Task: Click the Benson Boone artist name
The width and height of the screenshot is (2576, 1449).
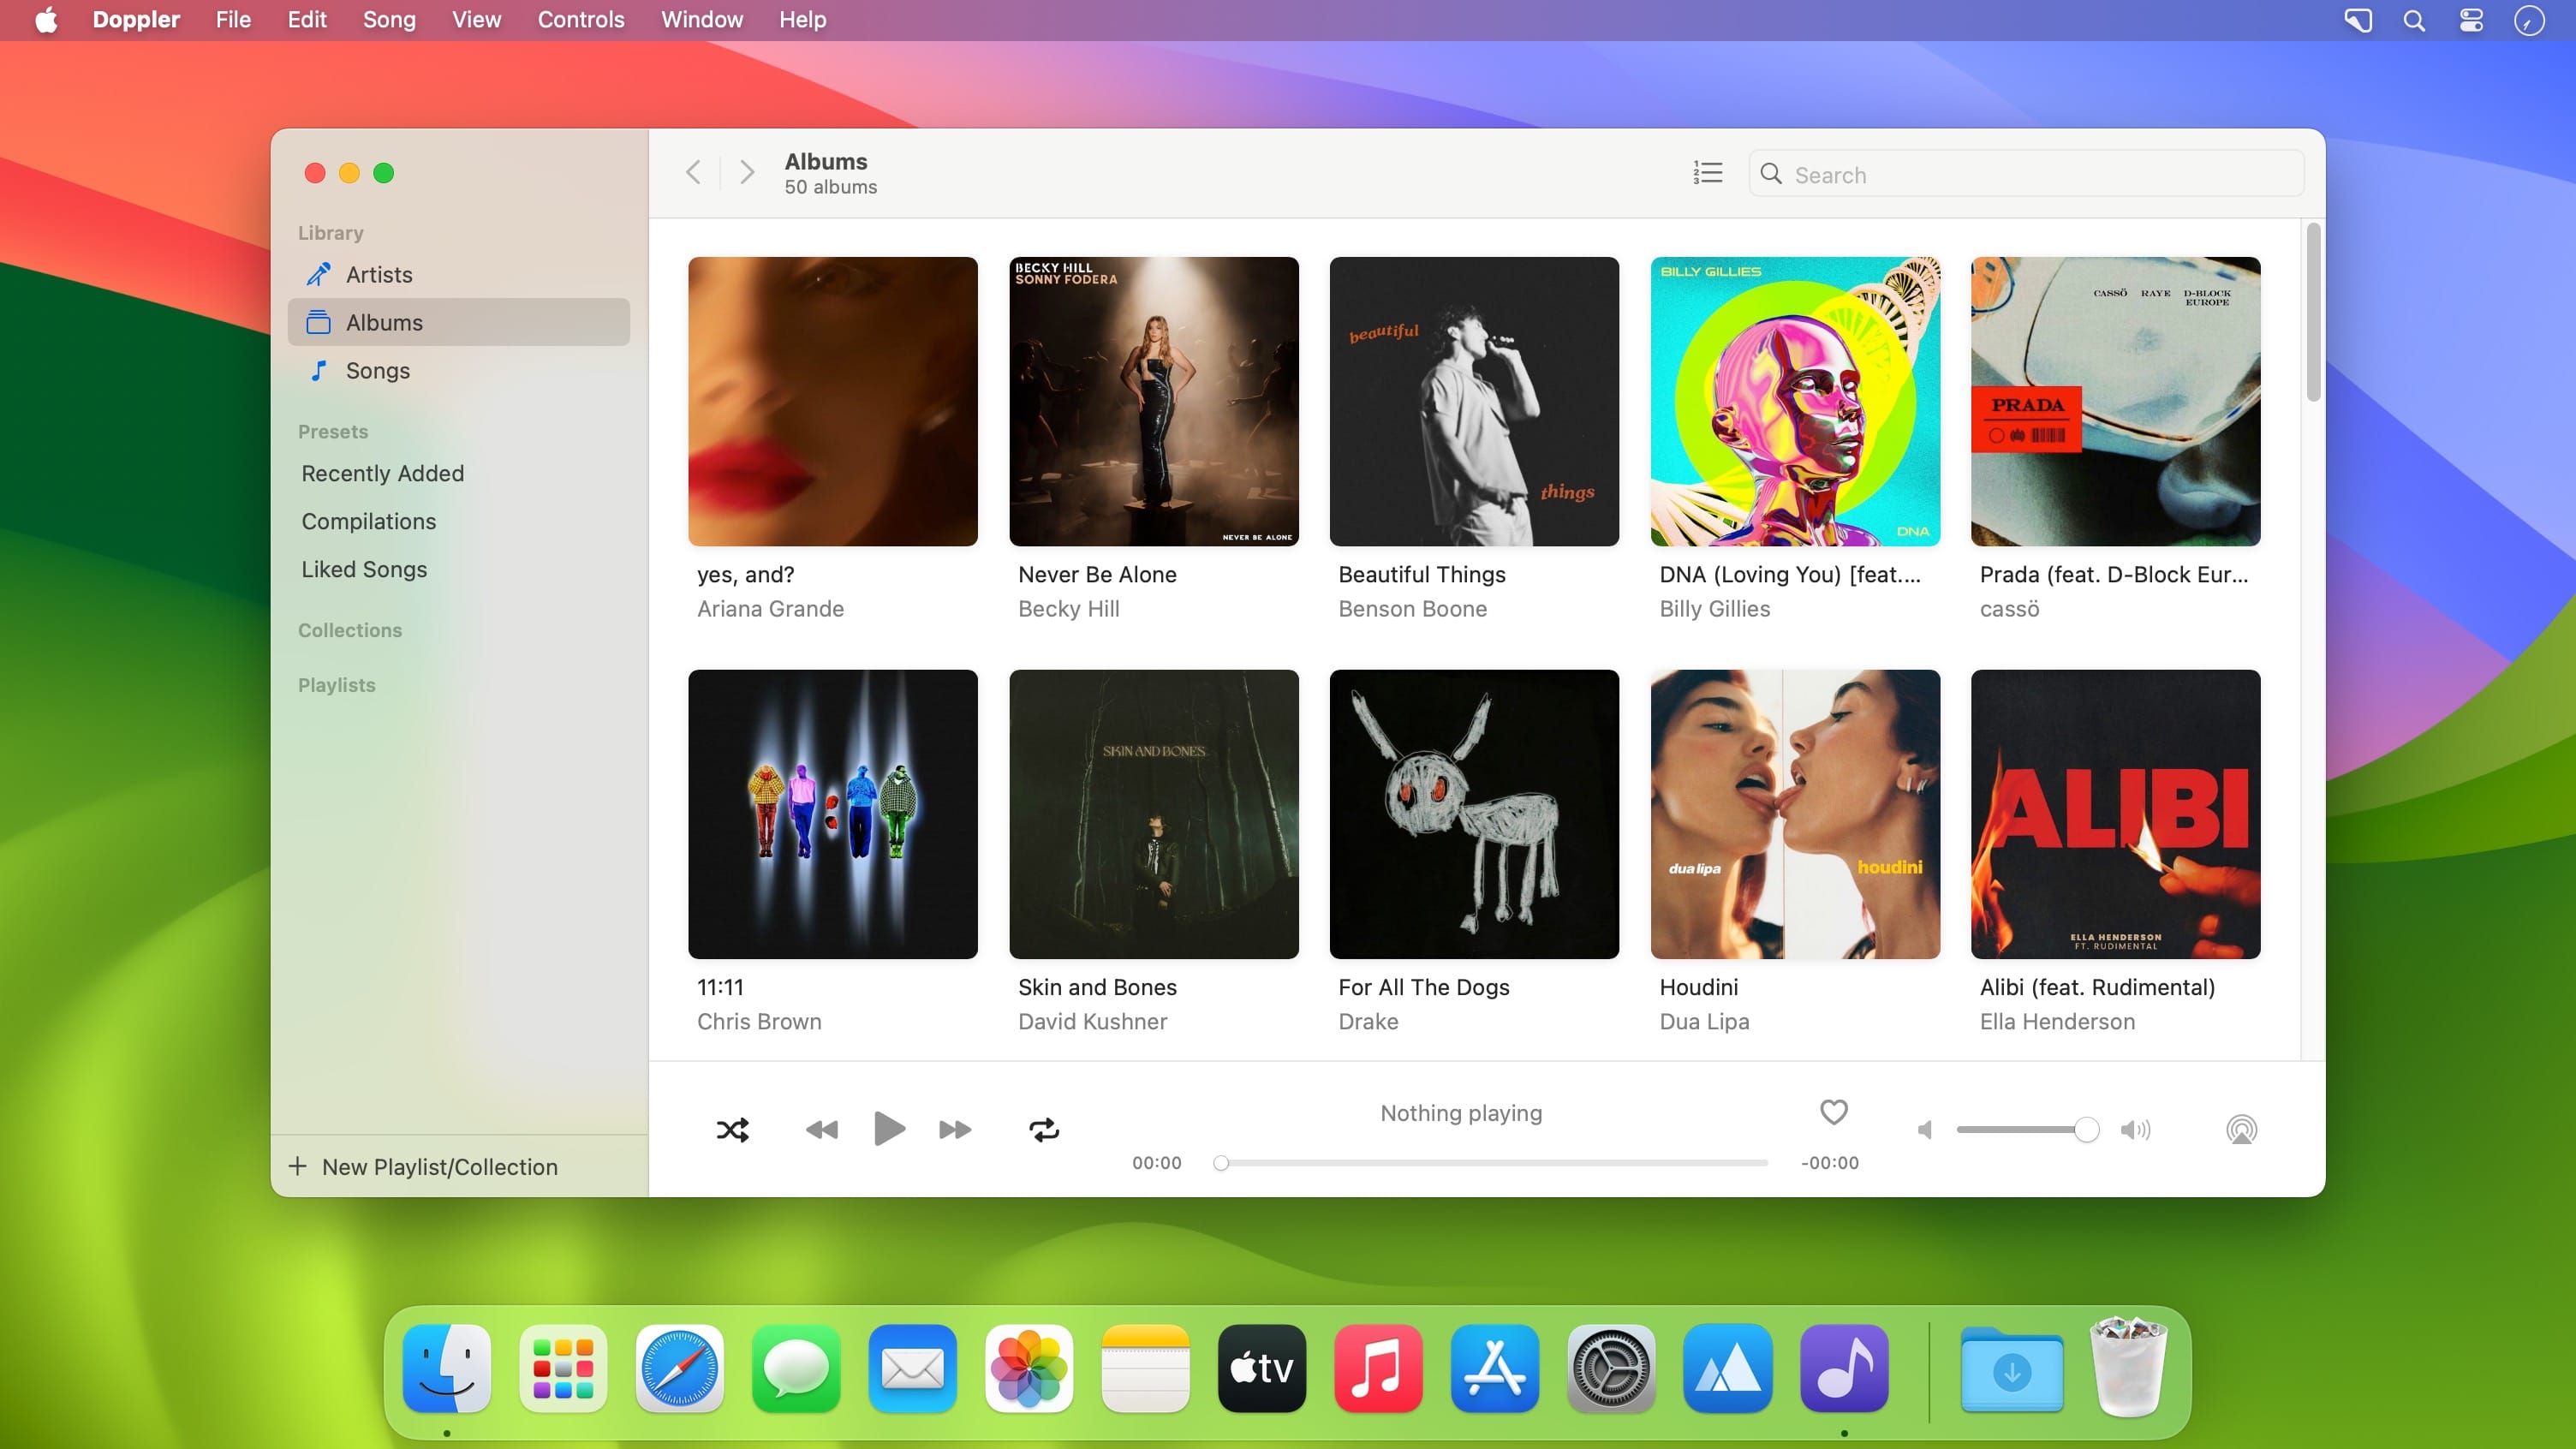Action: (x=1412, y=609)
